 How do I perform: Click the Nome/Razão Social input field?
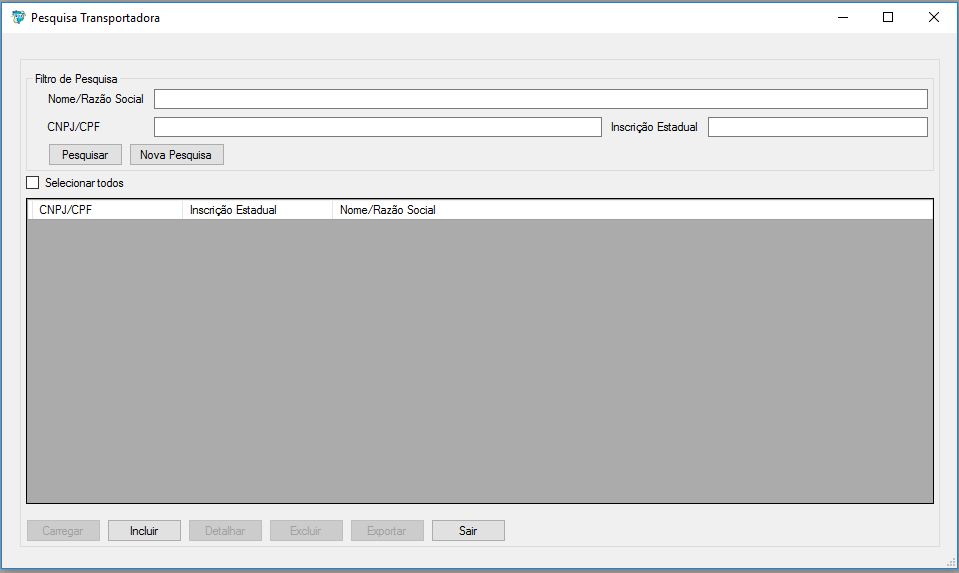(x=541, y=99)
